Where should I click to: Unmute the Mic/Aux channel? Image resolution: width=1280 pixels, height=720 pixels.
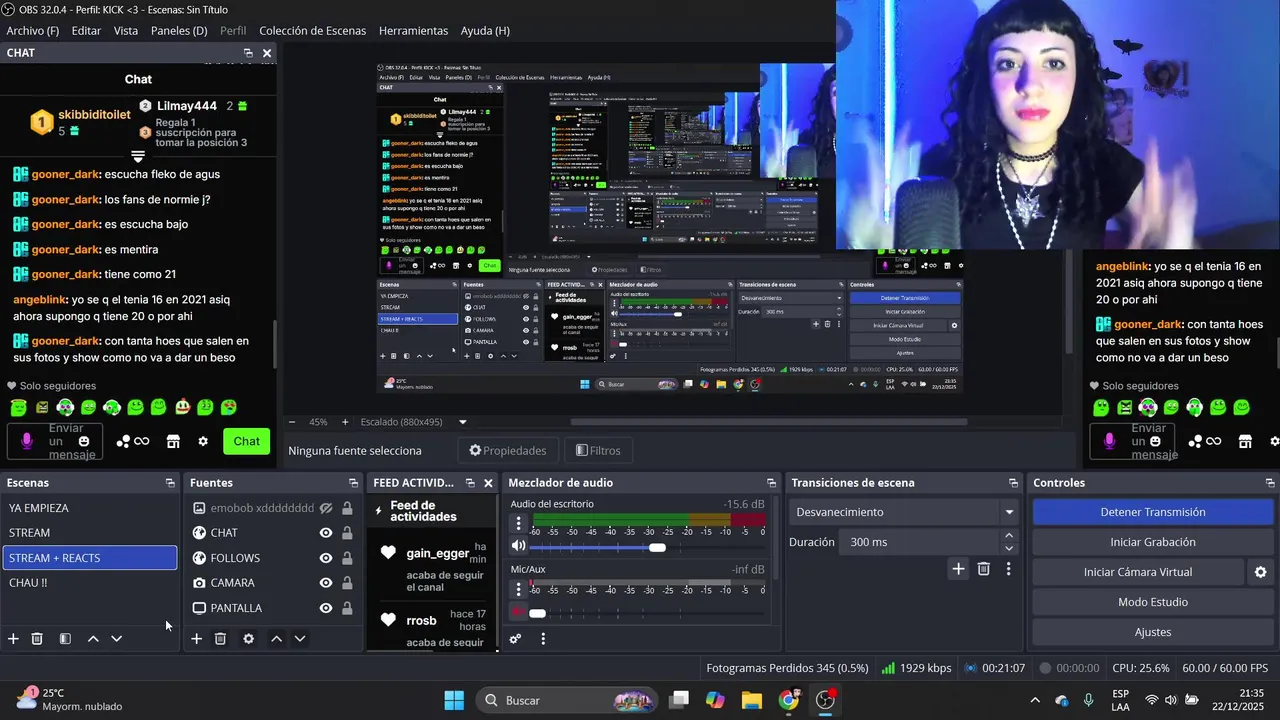pyautogui.click(x=518, y=611)
